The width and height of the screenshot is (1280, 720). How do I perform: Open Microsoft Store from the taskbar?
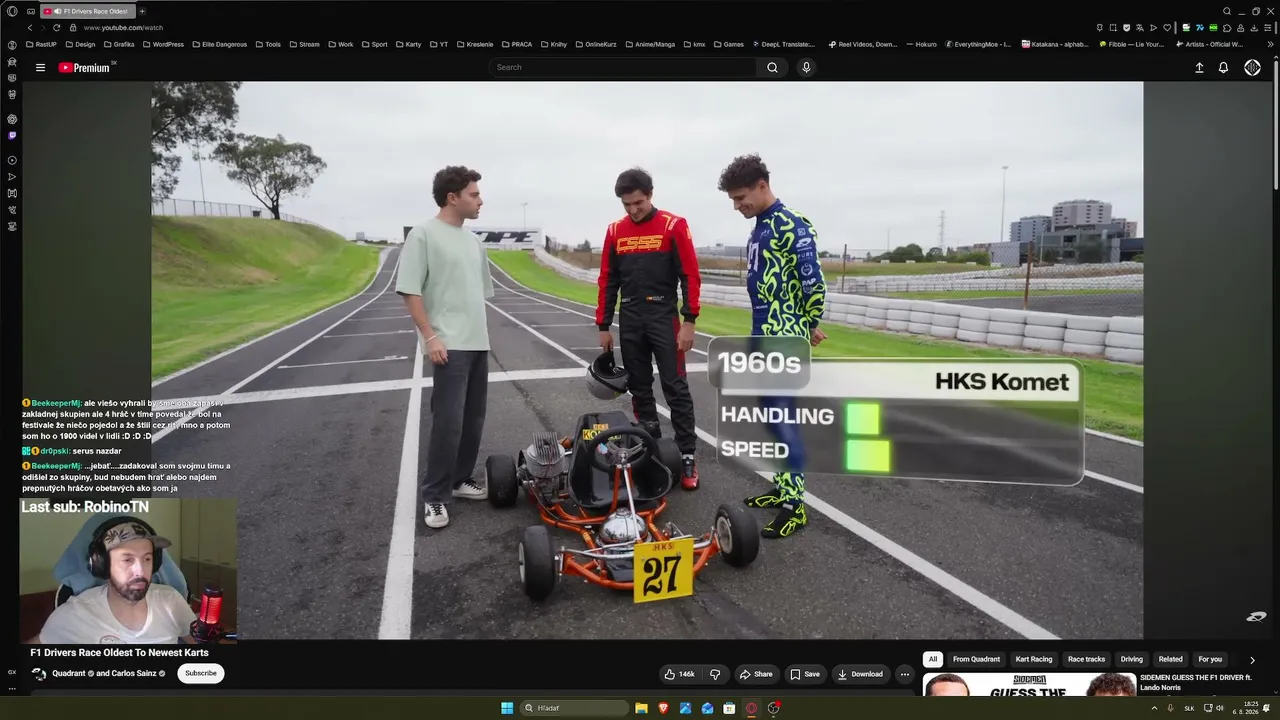pyautogui.click(x=729, y=708)
